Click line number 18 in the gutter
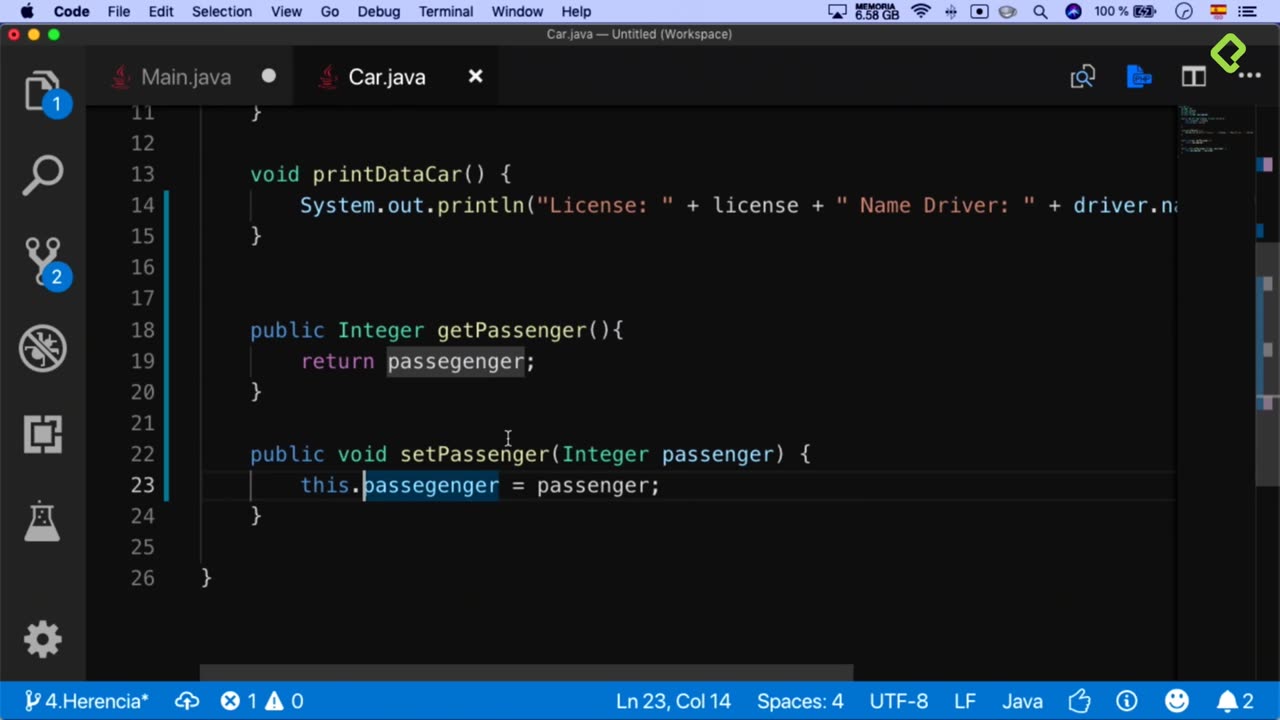Screen dimensions: 1280x720 [143, 330]
